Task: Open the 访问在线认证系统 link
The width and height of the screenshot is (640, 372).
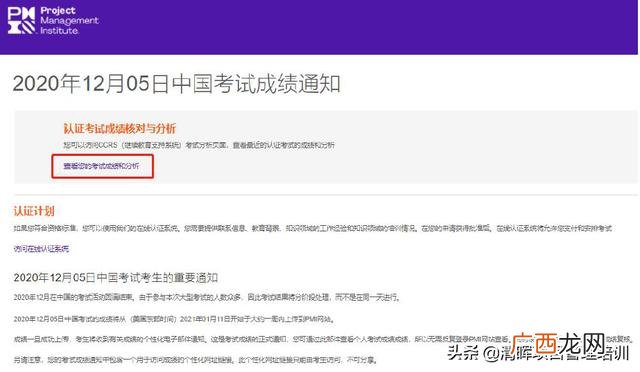Action: pyautogui.click(x=41, y=249)
